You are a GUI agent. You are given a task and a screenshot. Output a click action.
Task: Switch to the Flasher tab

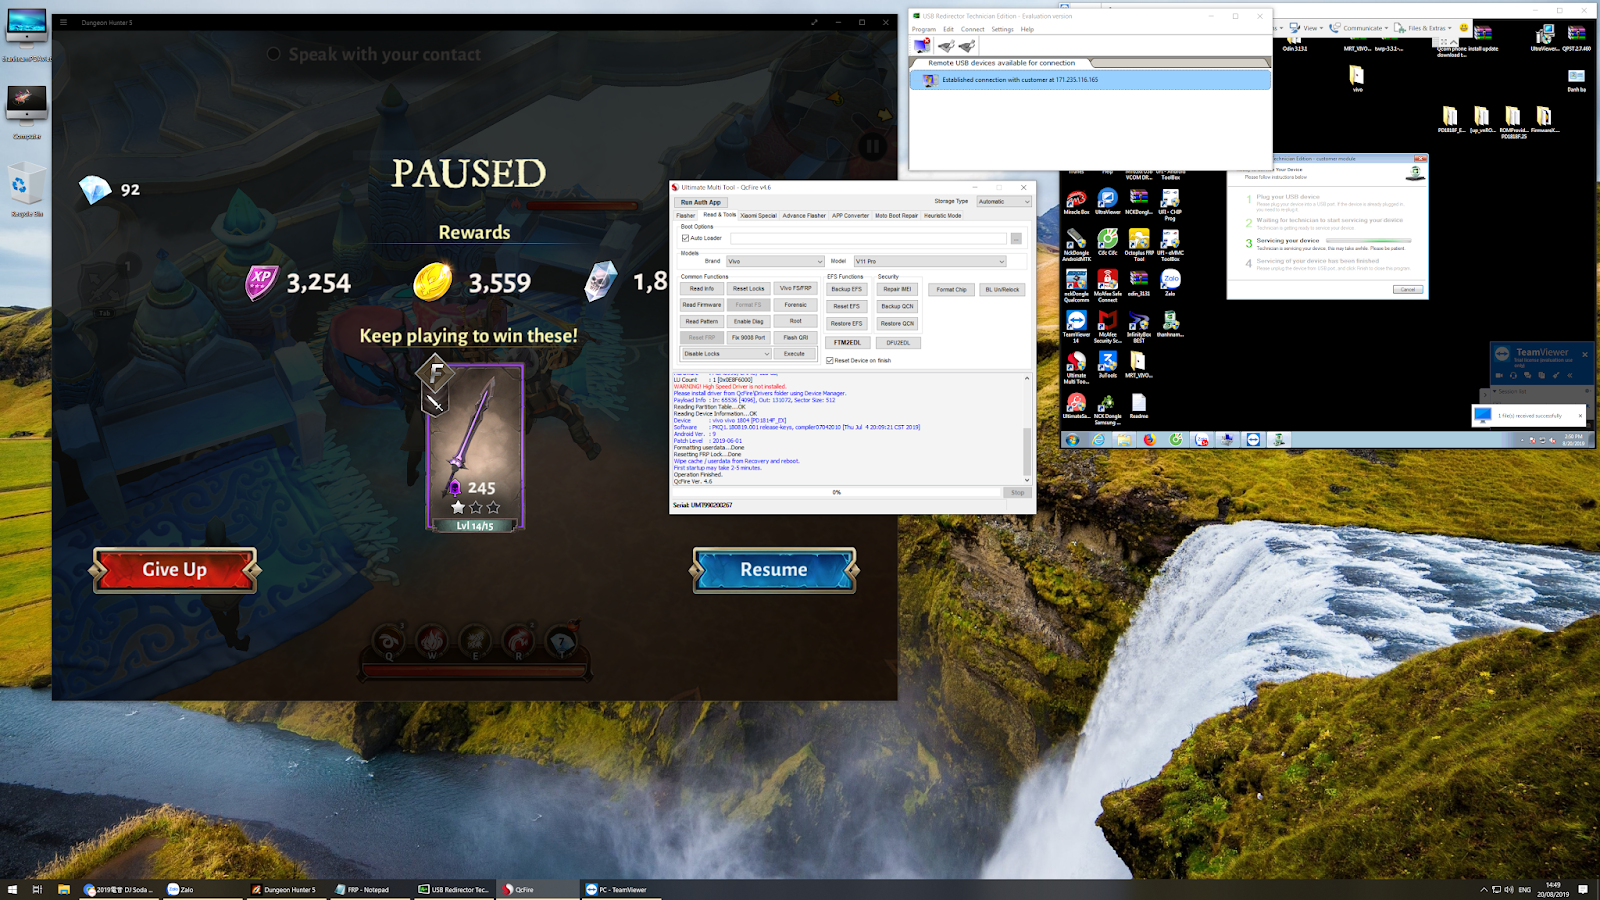(x=685, y=215)
